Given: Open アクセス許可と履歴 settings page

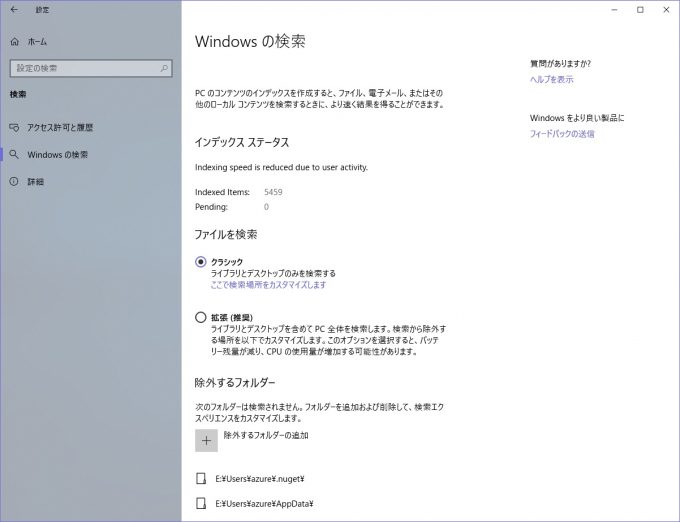Looking at the screenshot, I should coord(60,127).
